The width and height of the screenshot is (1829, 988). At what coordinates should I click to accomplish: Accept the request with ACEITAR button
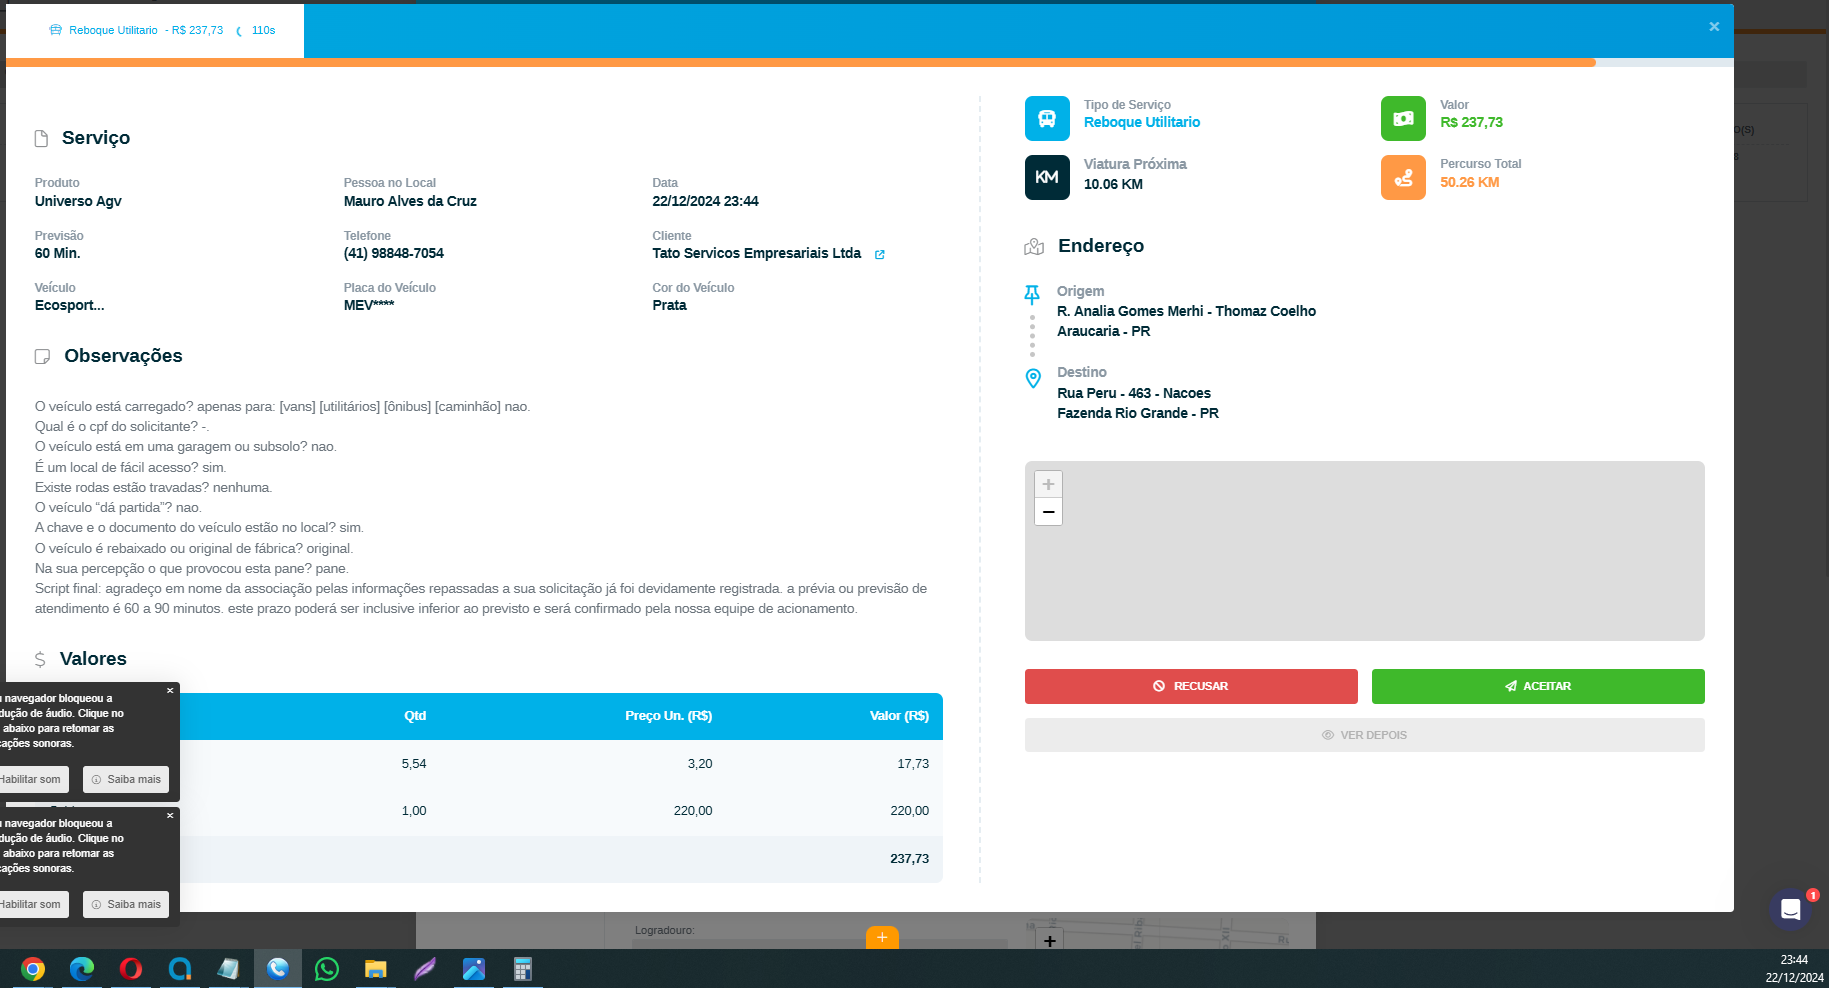(1538, 686)
